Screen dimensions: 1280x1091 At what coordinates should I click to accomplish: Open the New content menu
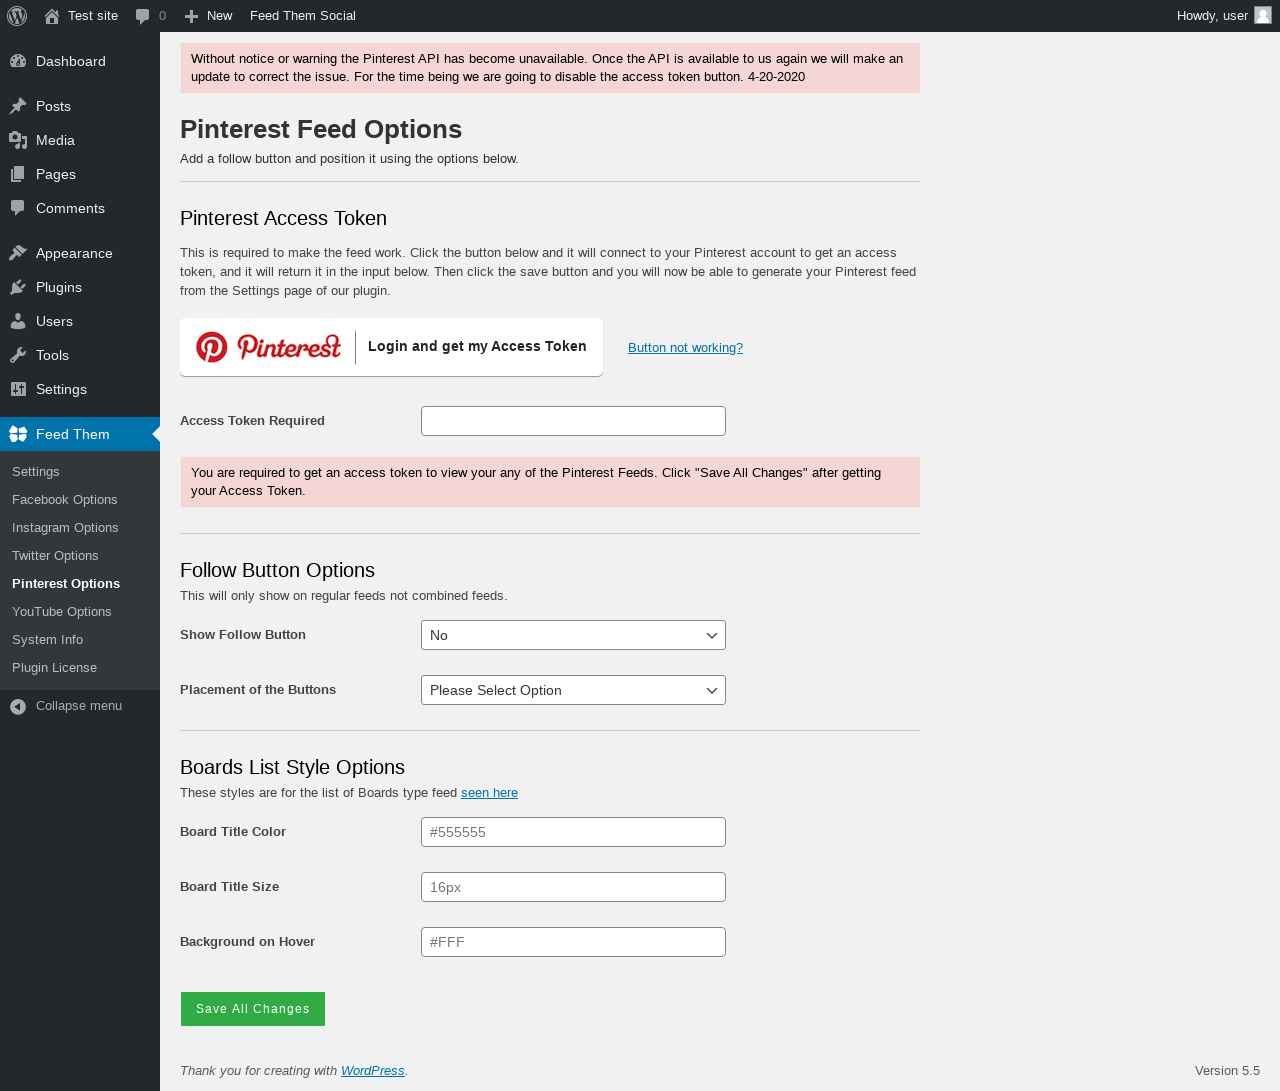(x=209, y=16)
